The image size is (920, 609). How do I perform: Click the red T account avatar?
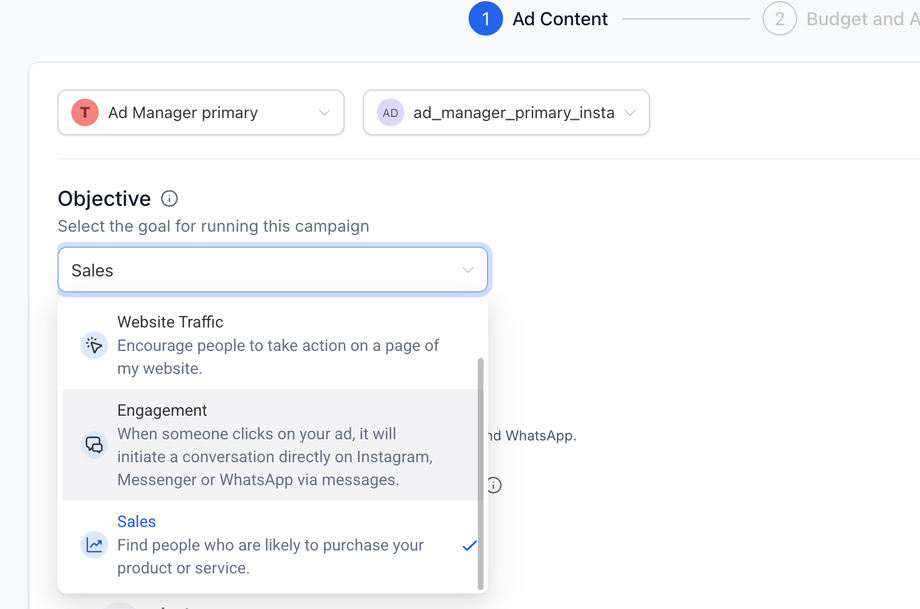click(85, 113)
